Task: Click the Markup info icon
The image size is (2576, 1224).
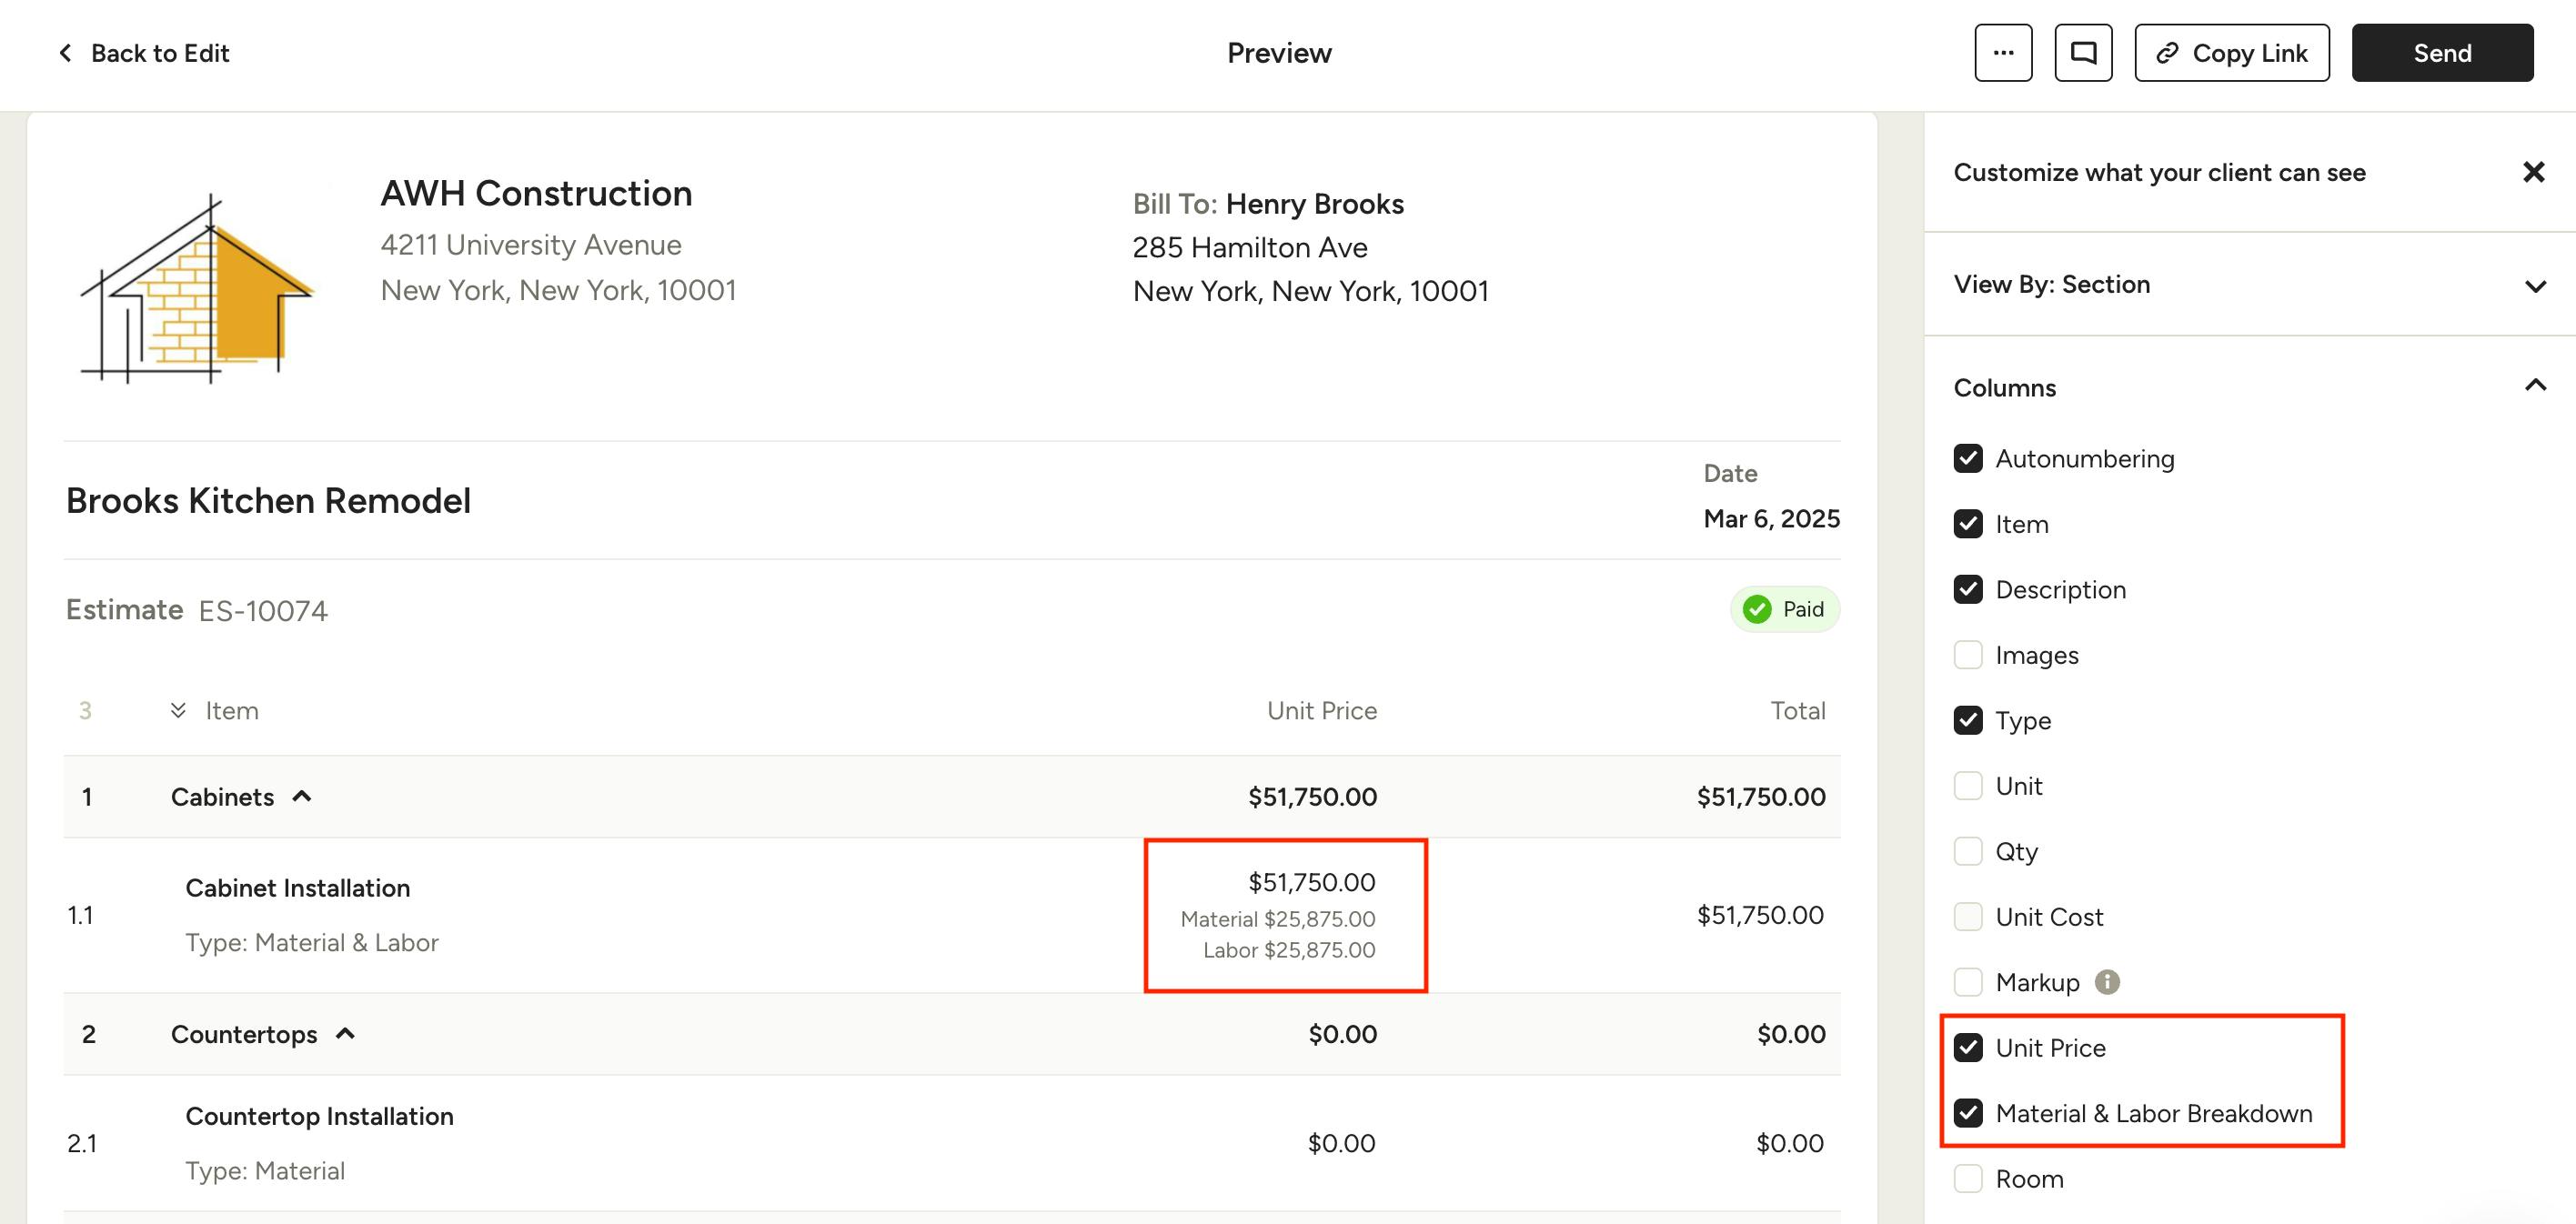Action: (x=2107, y=982)
